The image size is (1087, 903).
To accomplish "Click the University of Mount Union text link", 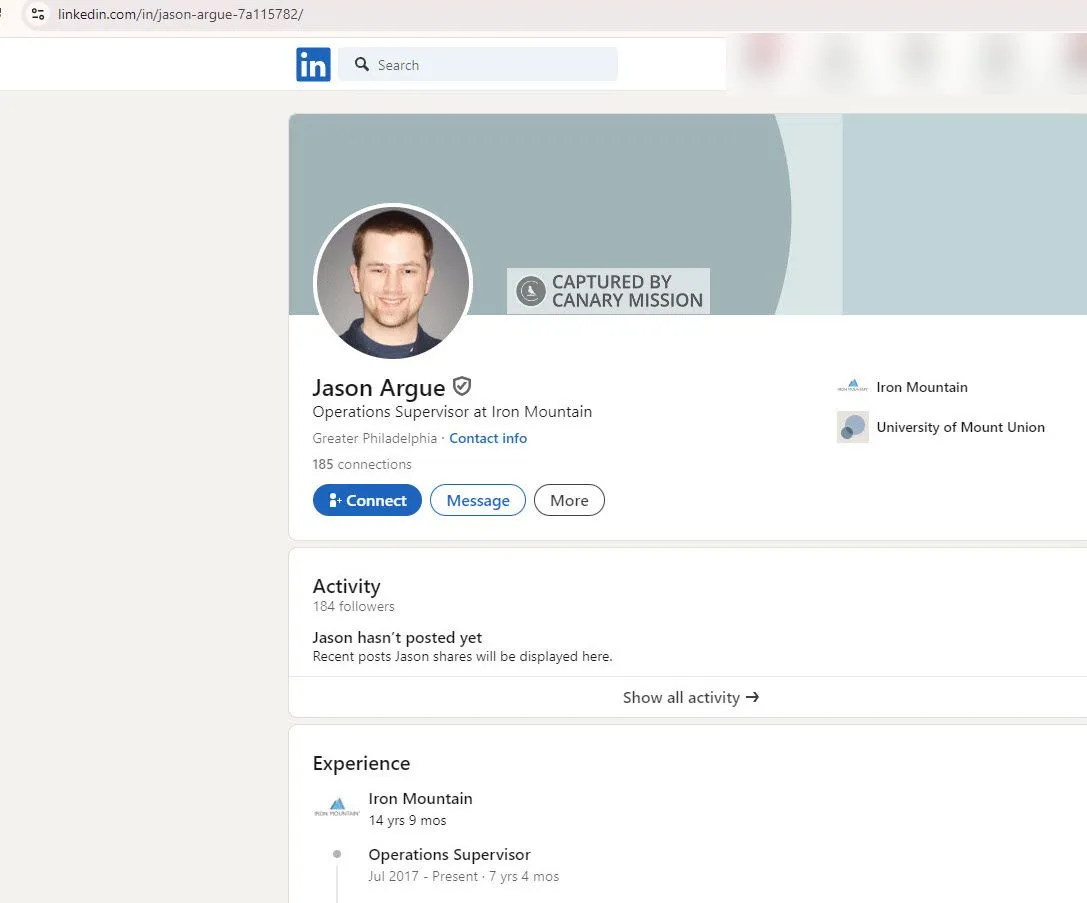I will (960, 427).
